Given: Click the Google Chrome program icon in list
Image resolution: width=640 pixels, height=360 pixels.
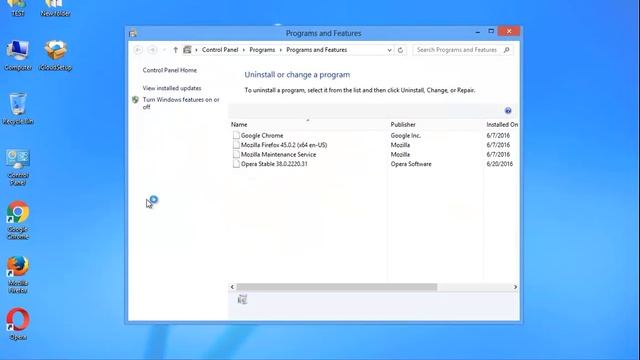Looking at the screenshot, I should tap(236, 135).
